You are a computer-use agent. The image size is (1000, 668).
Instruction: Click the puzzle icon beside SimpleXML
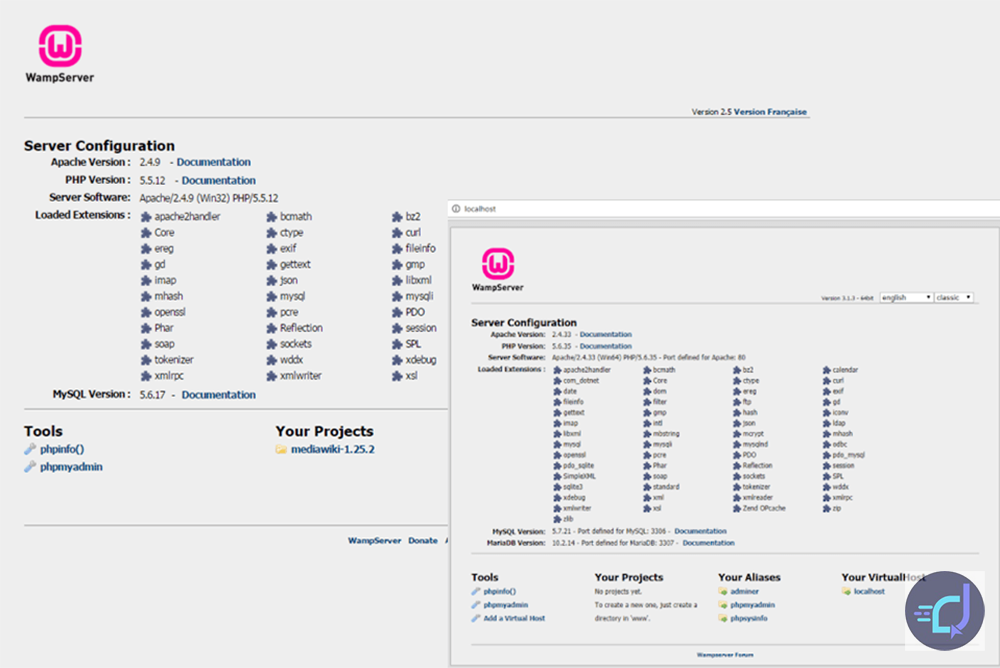557,477
